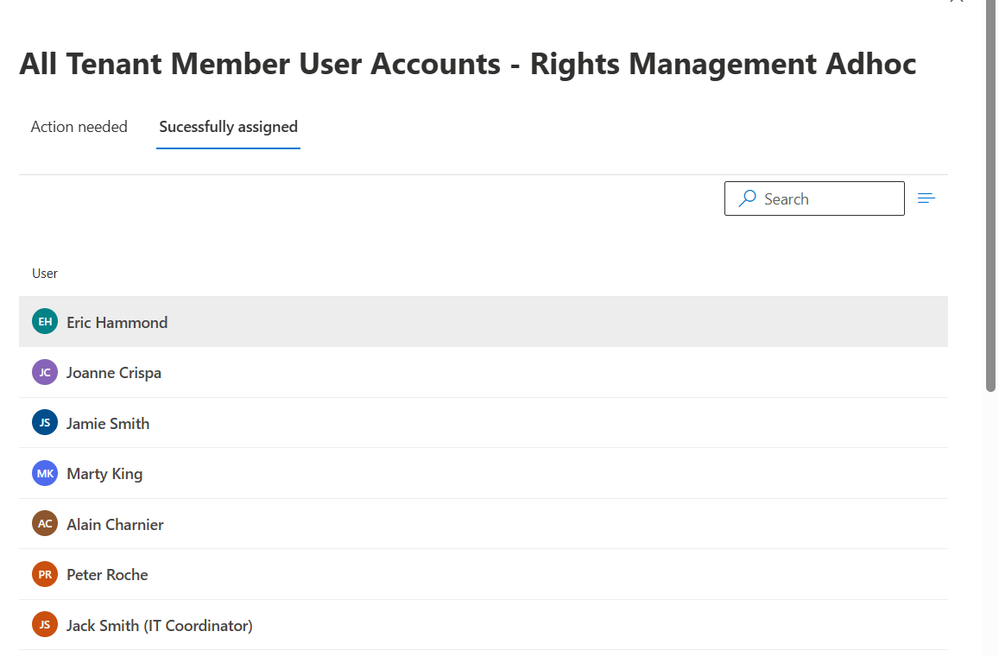The image size is (999, 656).
Task: Switch to the Action needed tab
Action: [x=79, y=127]
